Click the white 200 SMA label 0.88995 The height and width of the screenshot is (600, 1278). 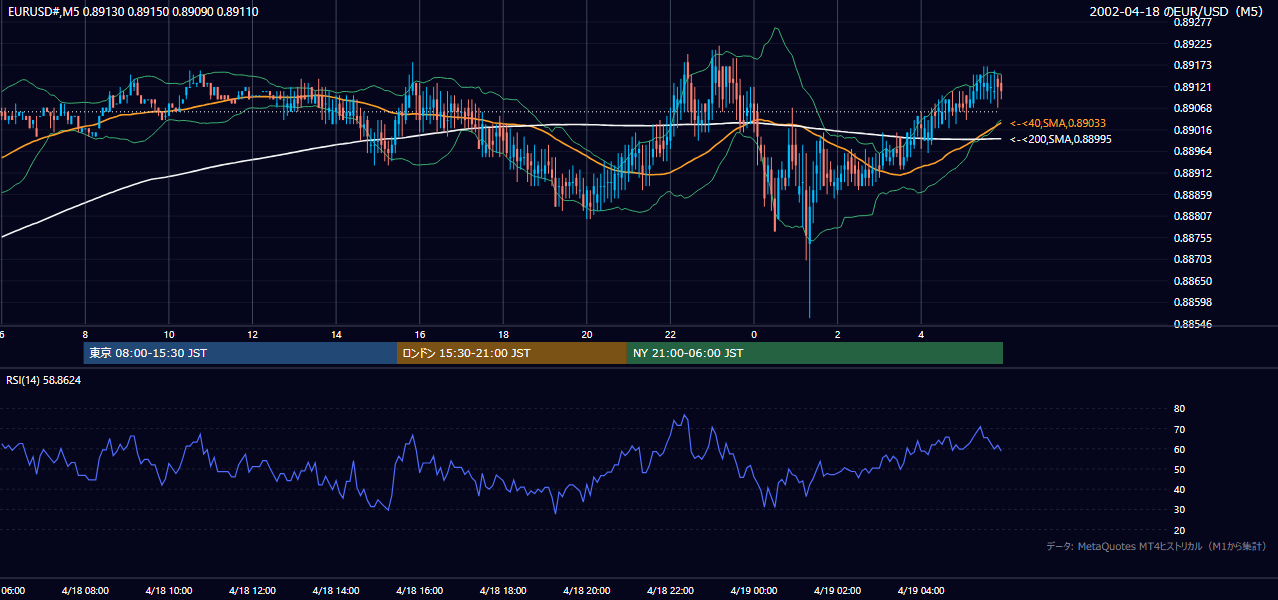(1060, 139)
